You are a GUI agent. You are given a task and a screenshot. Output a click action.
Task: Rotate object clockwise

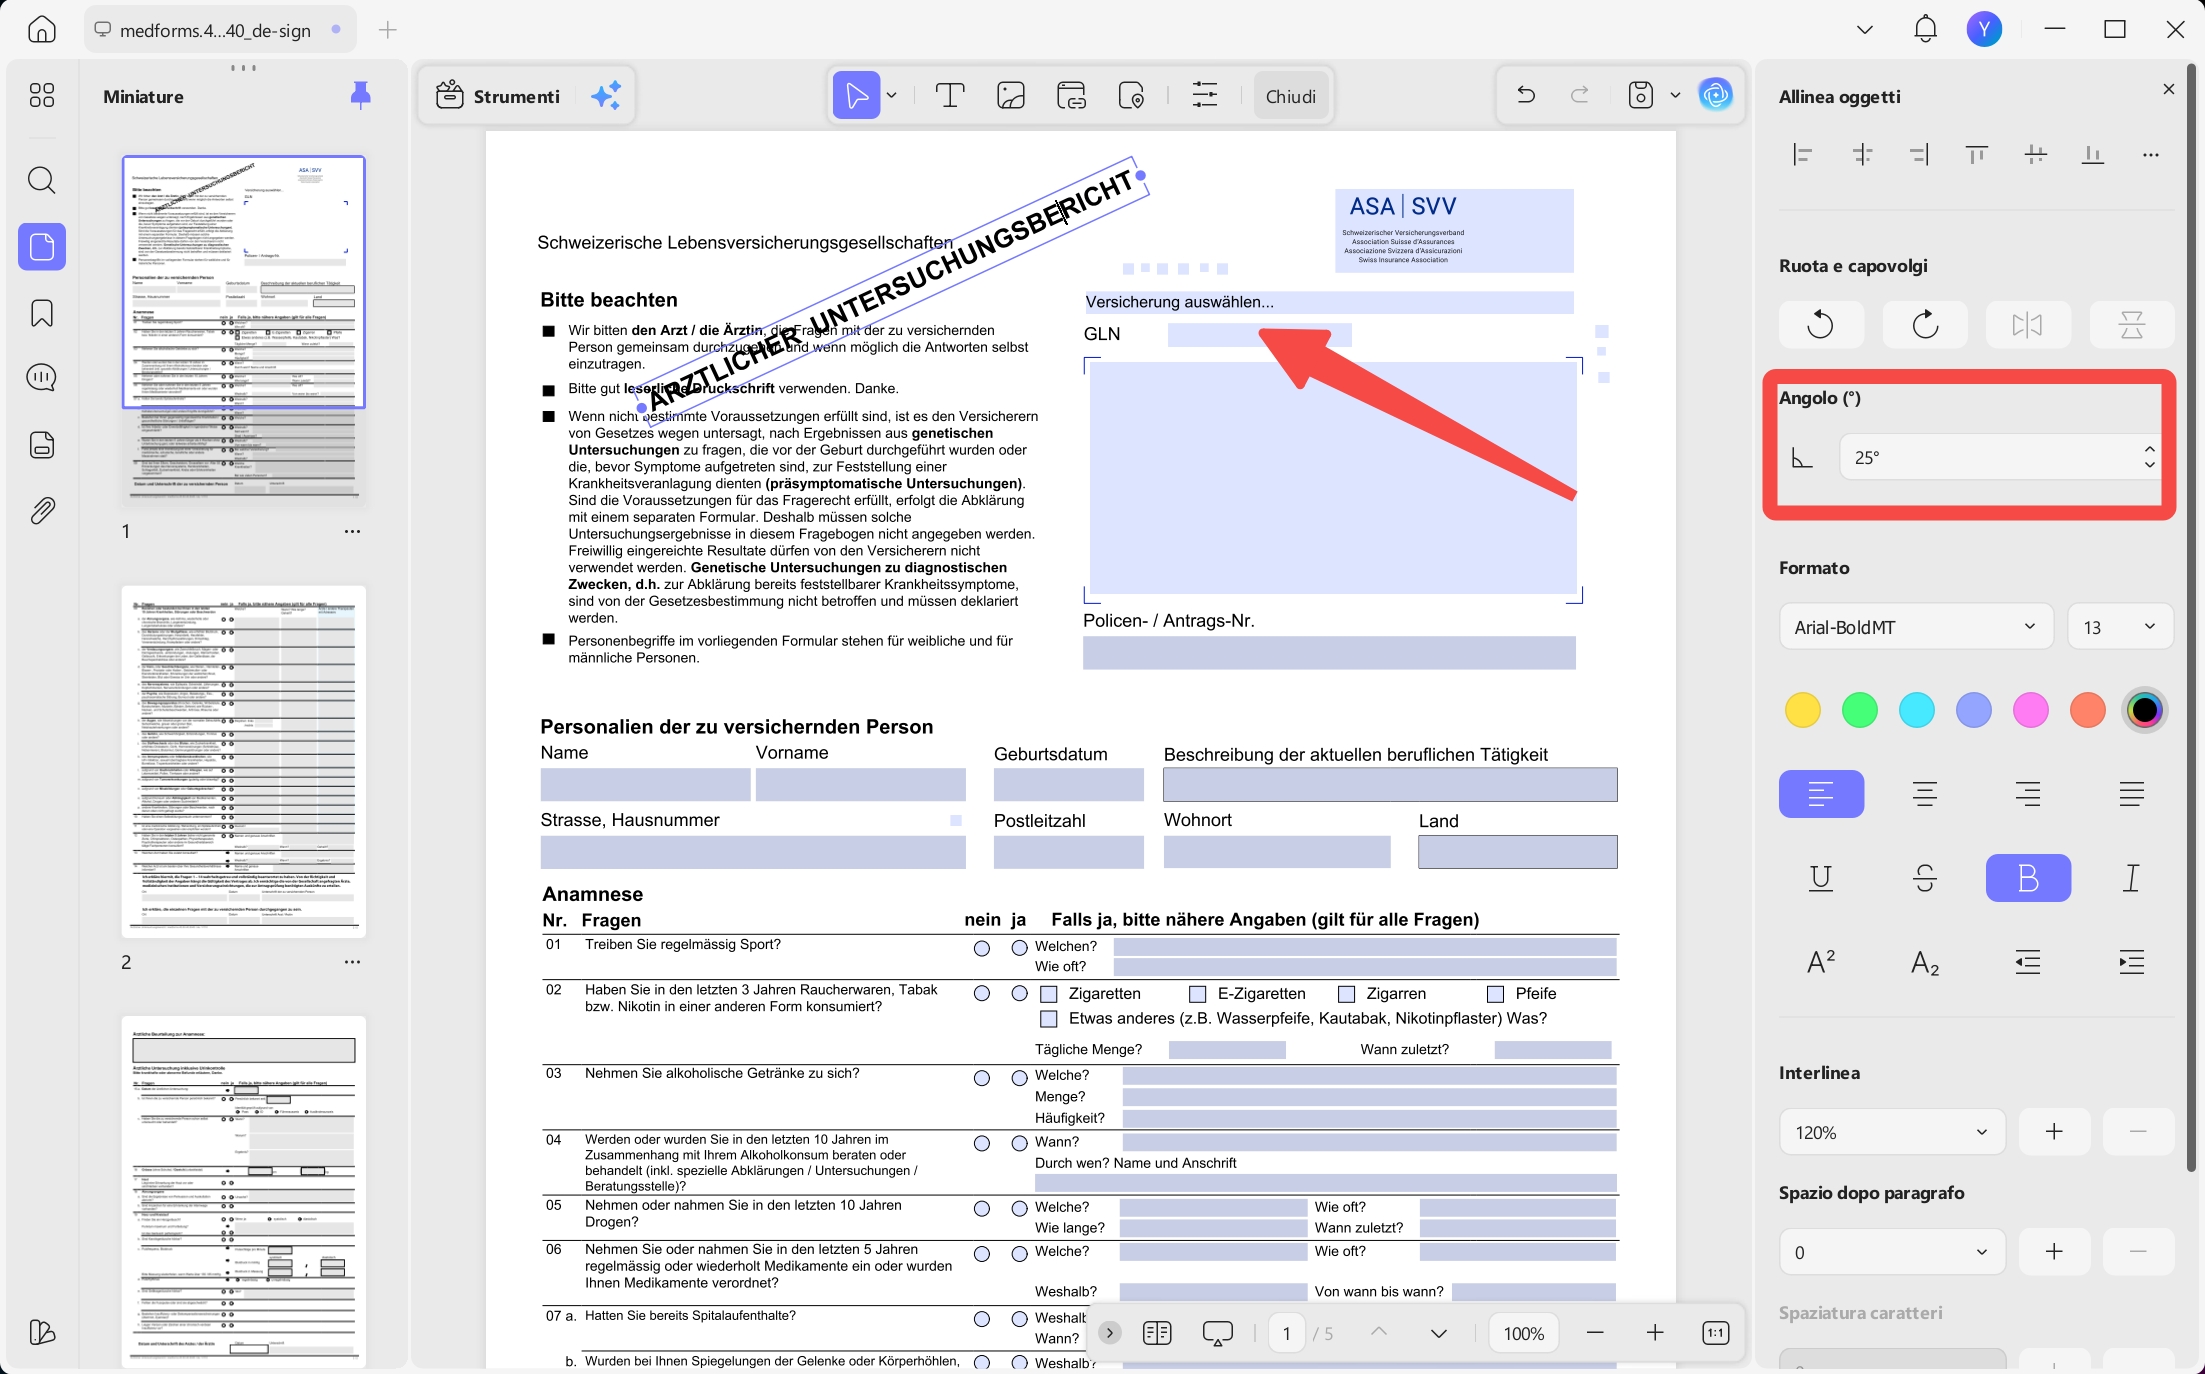coord(1925,325)
